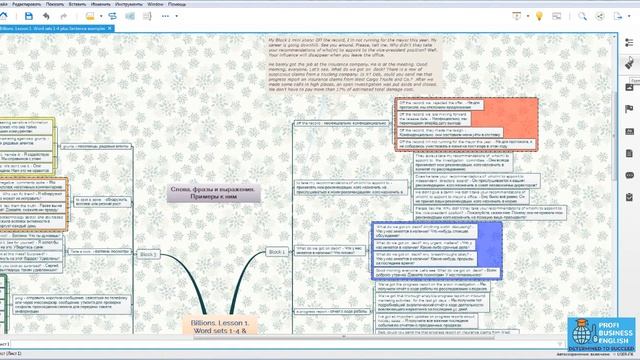
Task: Select the Block 1 topic
Action: [277, 252]
